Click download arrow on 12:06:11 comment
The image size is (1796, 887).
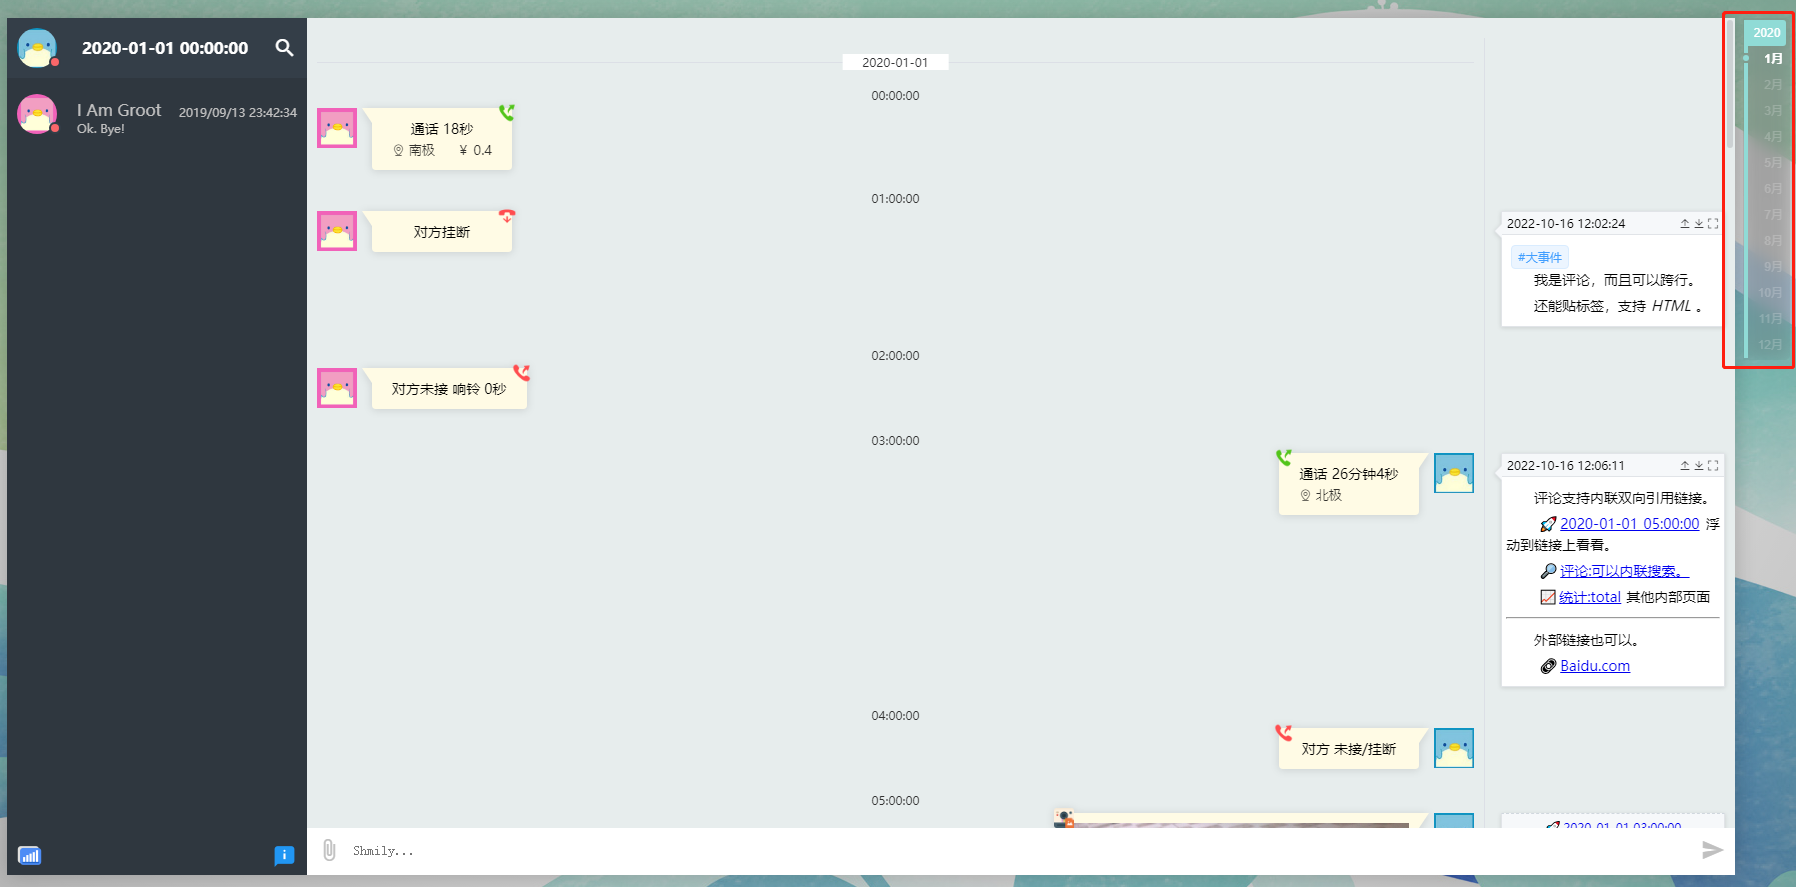[x=1699, y=466]
